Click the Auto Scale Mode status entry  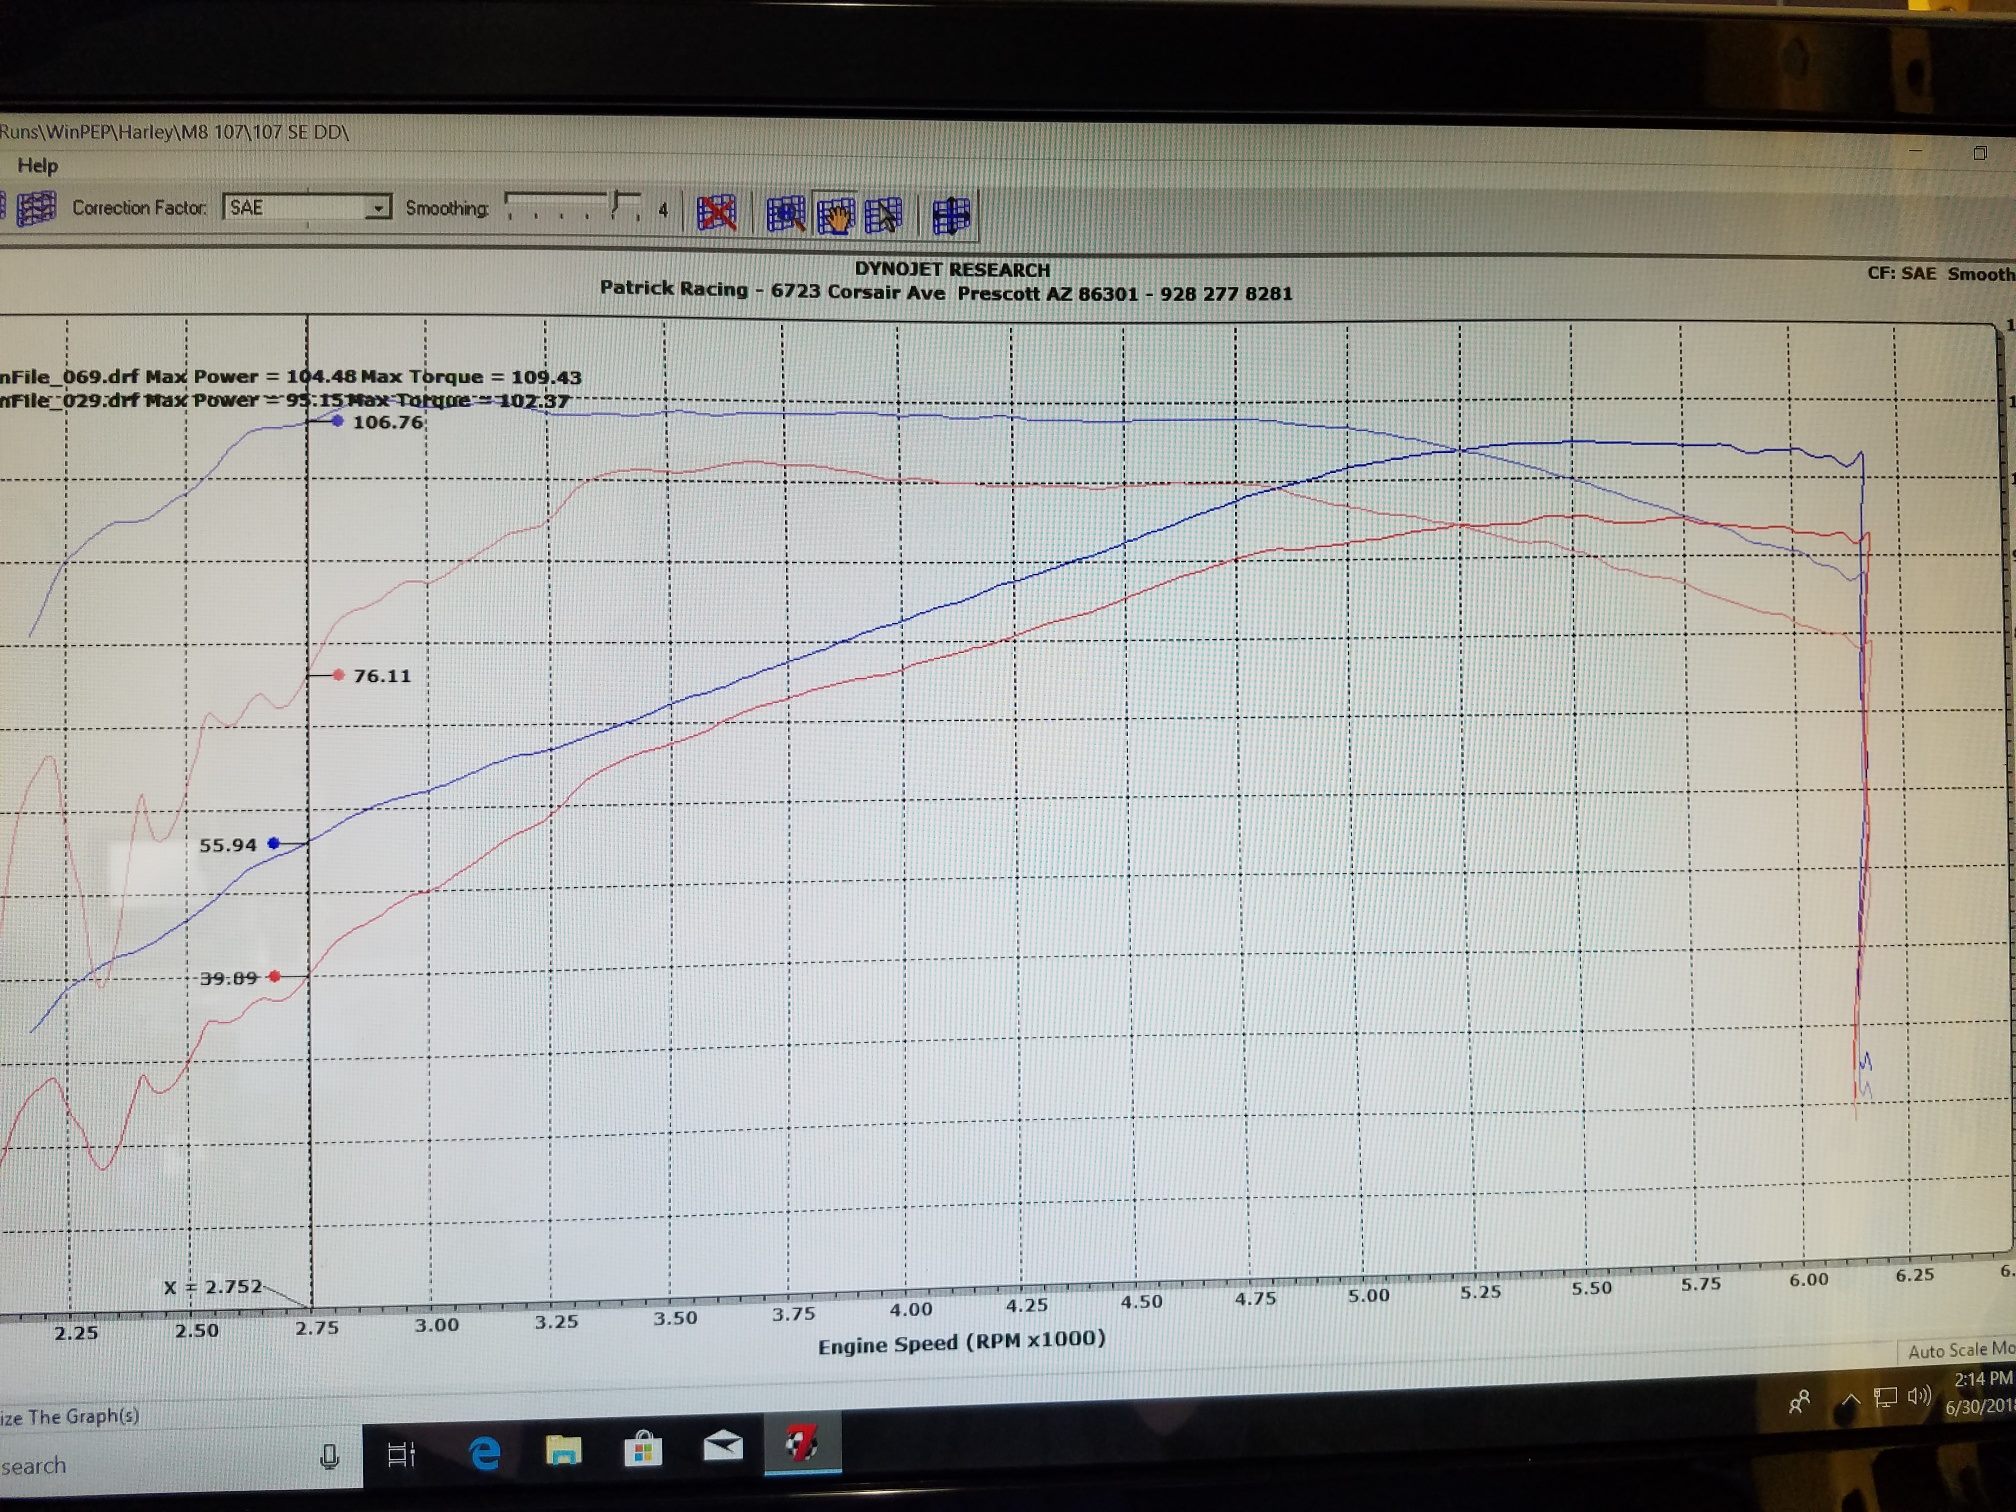pos(1960,1350)
